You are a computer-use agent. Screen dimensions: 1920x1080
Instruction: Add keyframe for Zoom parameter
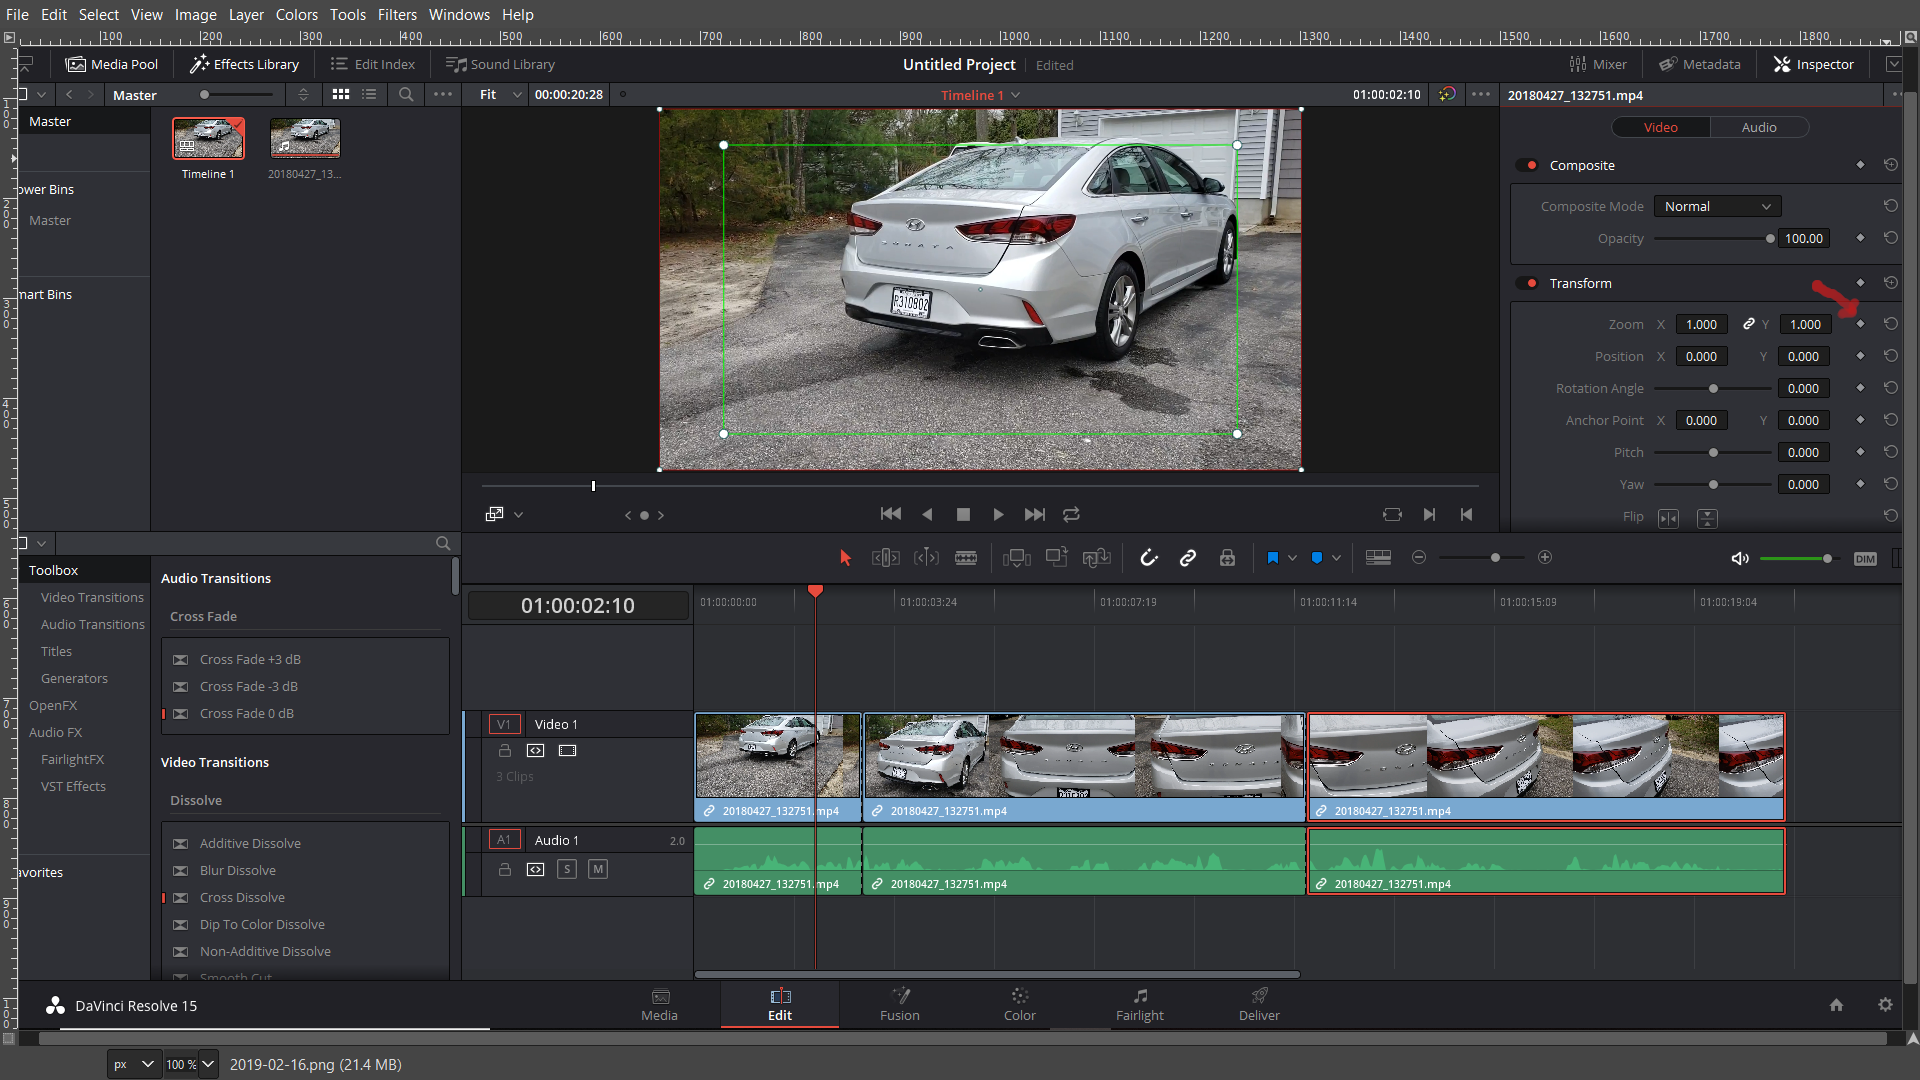(1860, 324)
